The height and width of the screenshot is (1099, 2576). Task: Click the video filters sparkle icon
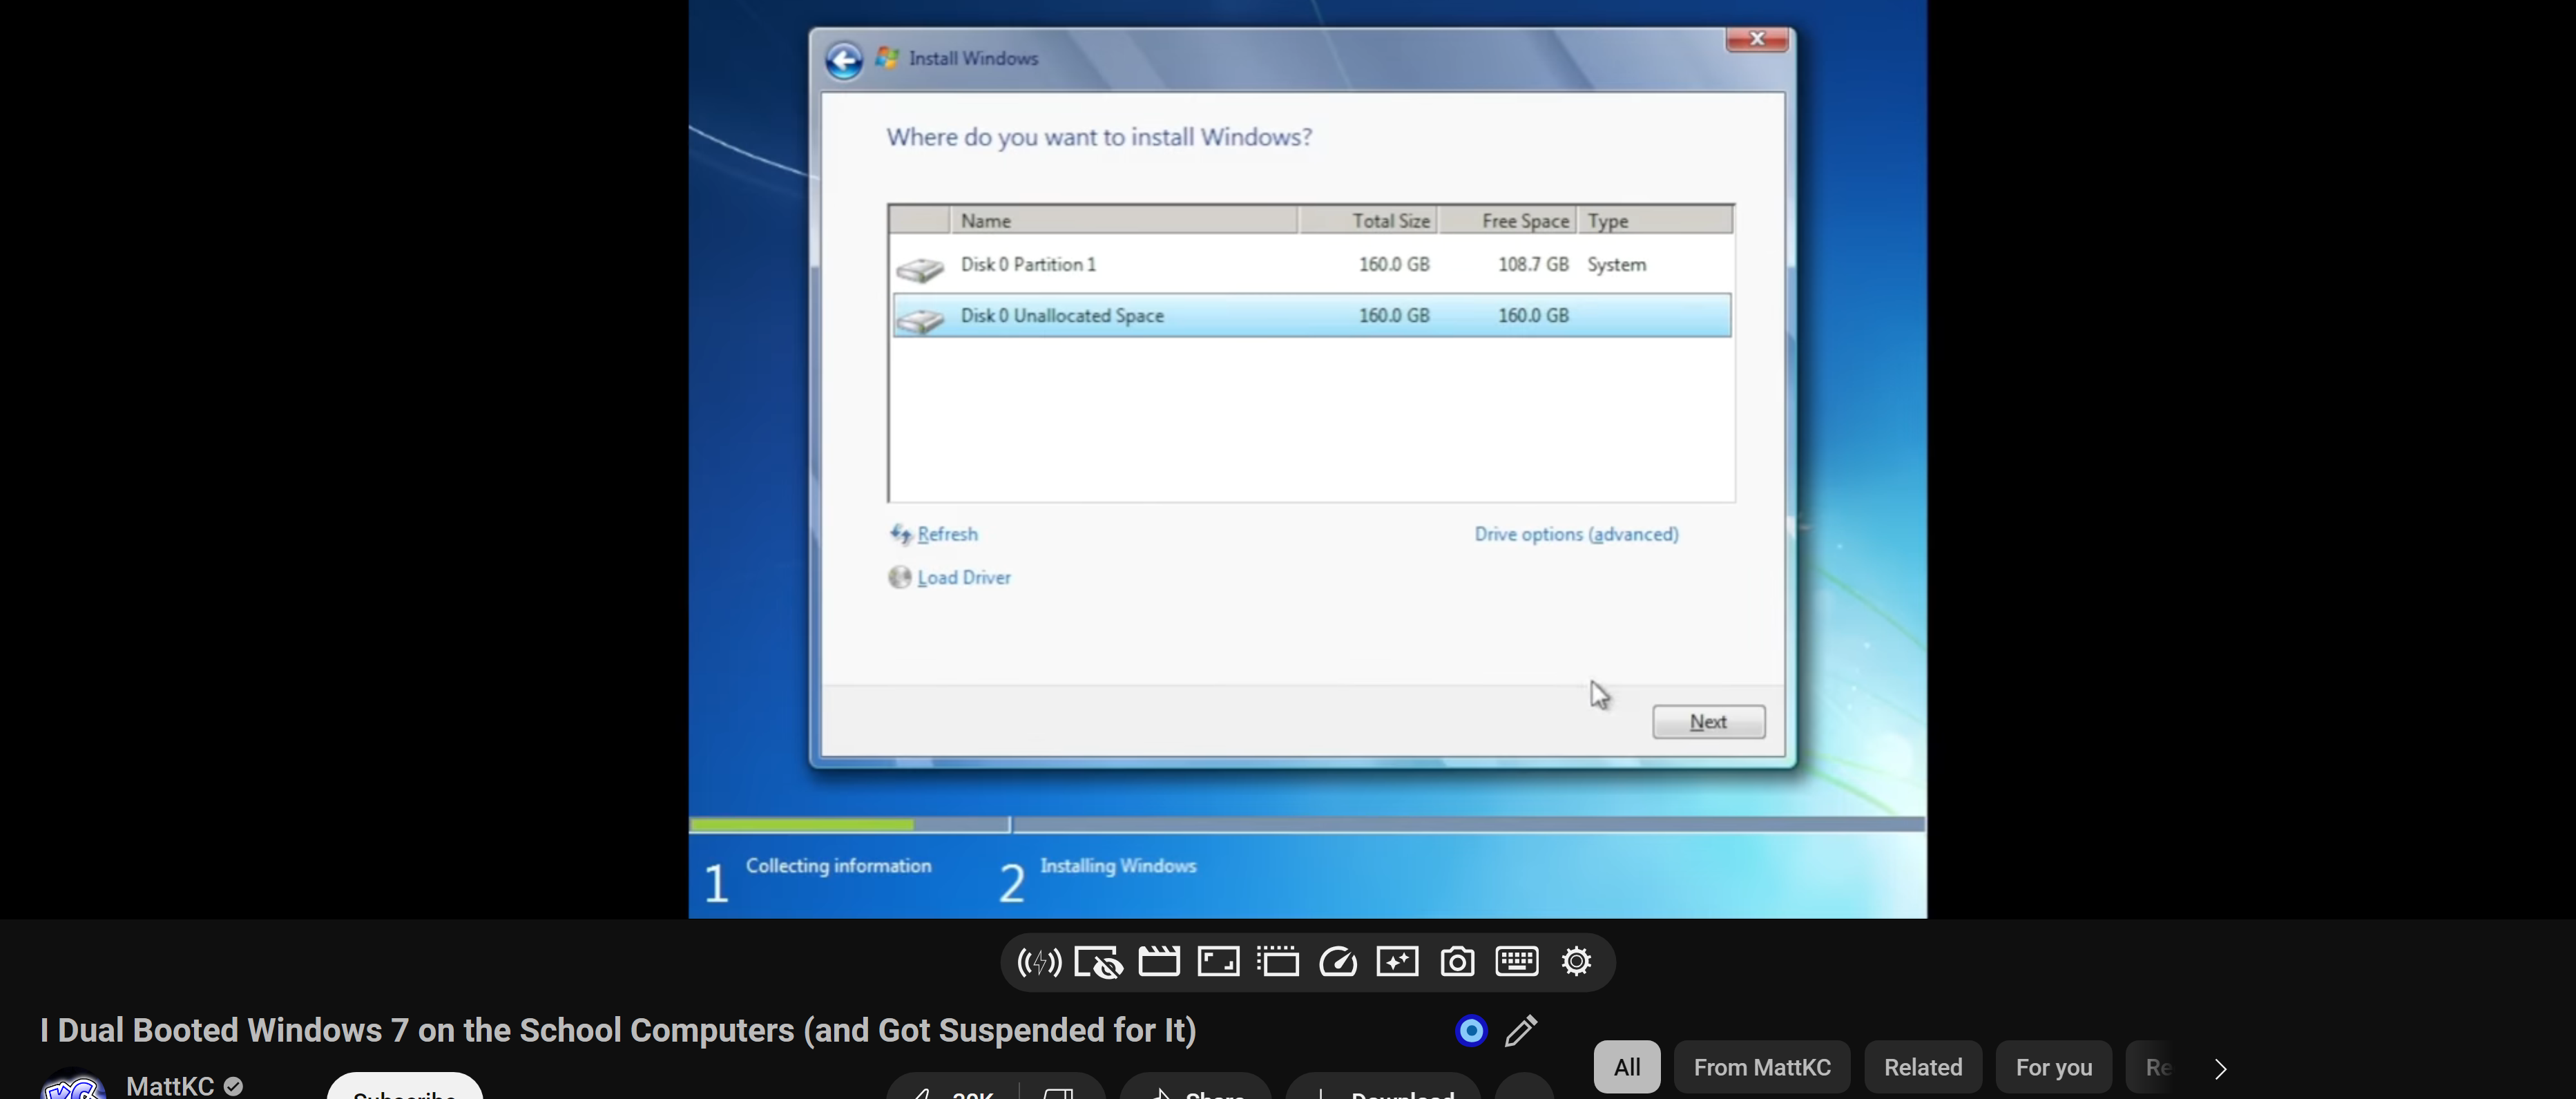click(1397, 961)
